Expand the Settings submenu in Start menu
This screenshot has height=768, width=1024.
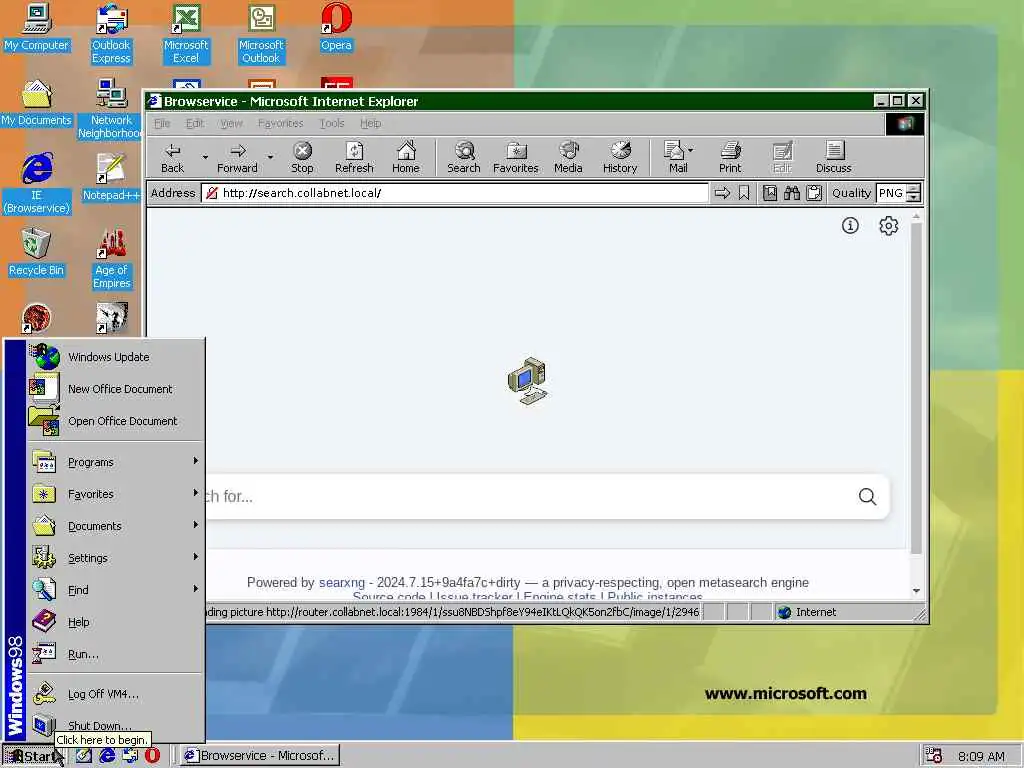tap(116, 558)
